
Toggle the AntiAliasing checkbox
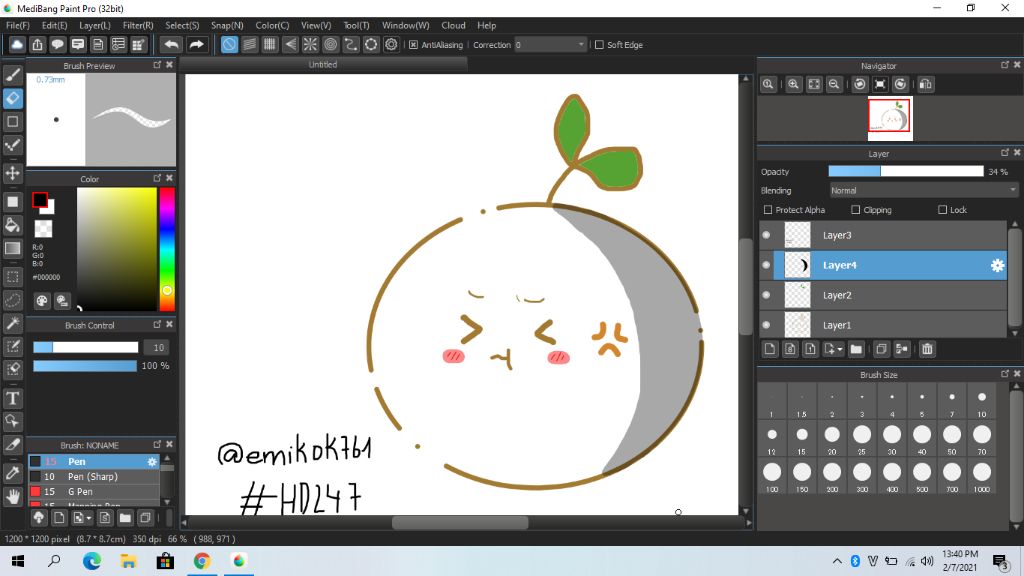pos(413,44)
